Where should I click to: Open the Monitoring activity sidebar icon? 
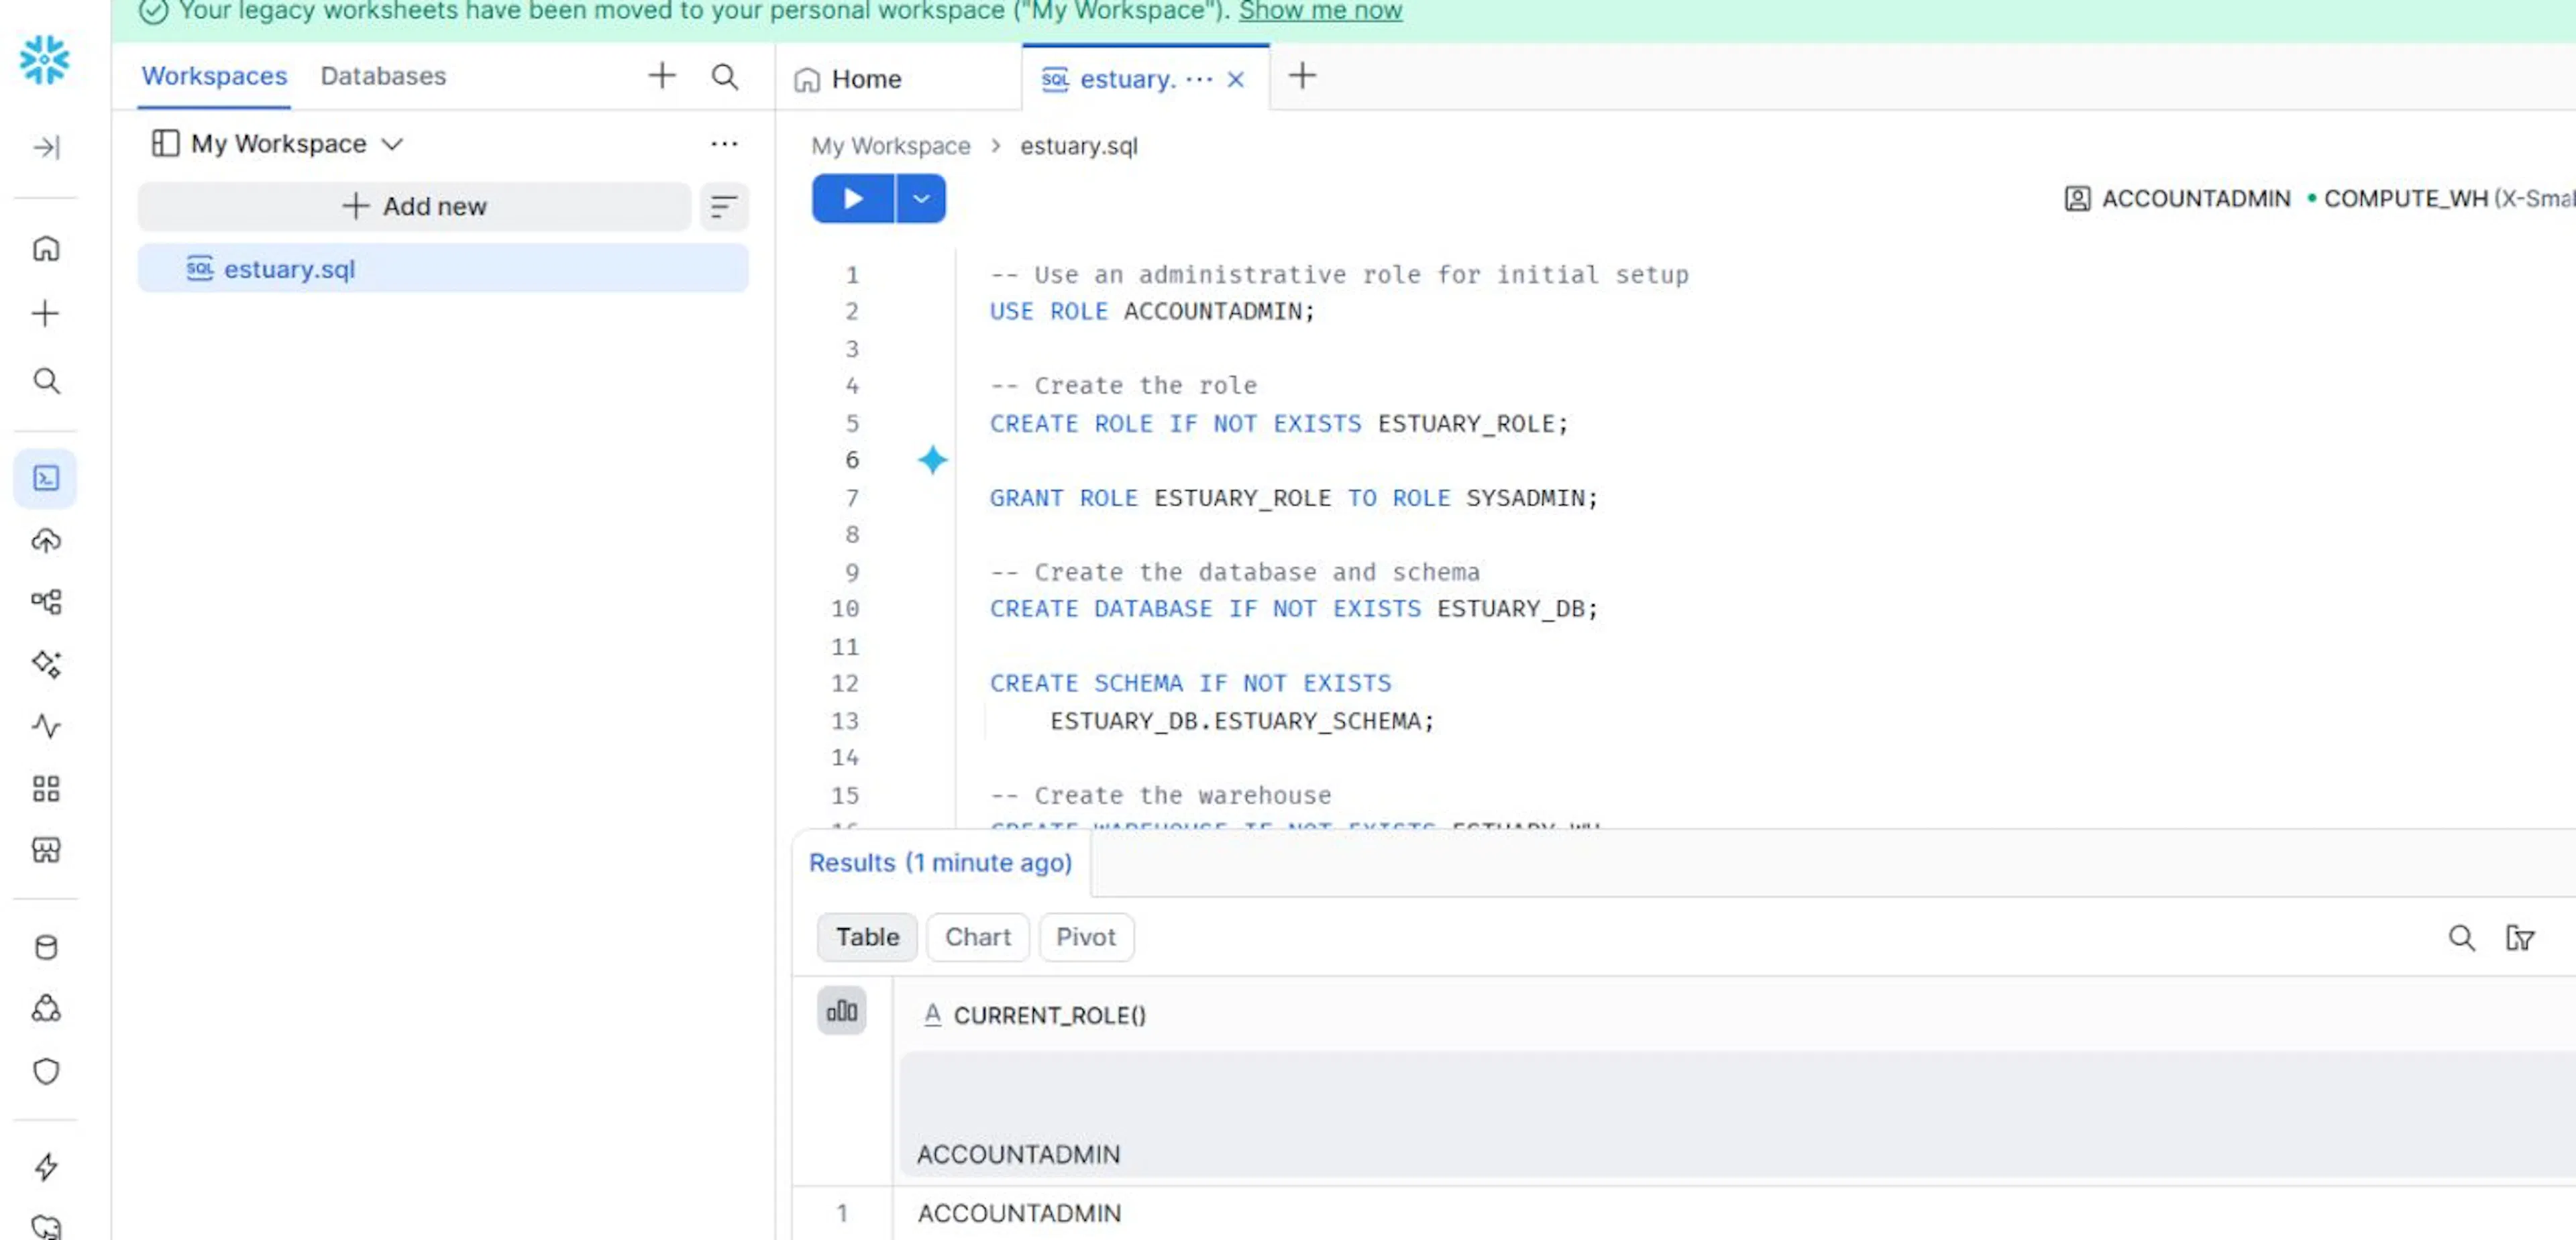(46, 726)
